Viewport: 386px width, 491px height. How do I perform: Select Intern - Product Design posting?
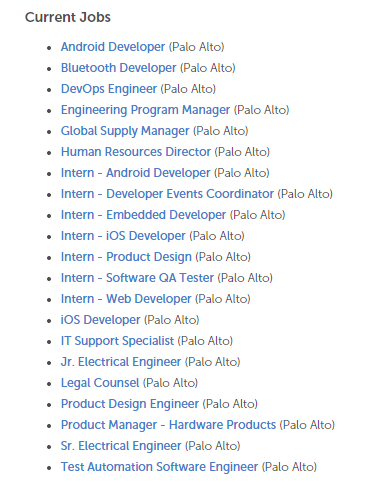point(126,257)
